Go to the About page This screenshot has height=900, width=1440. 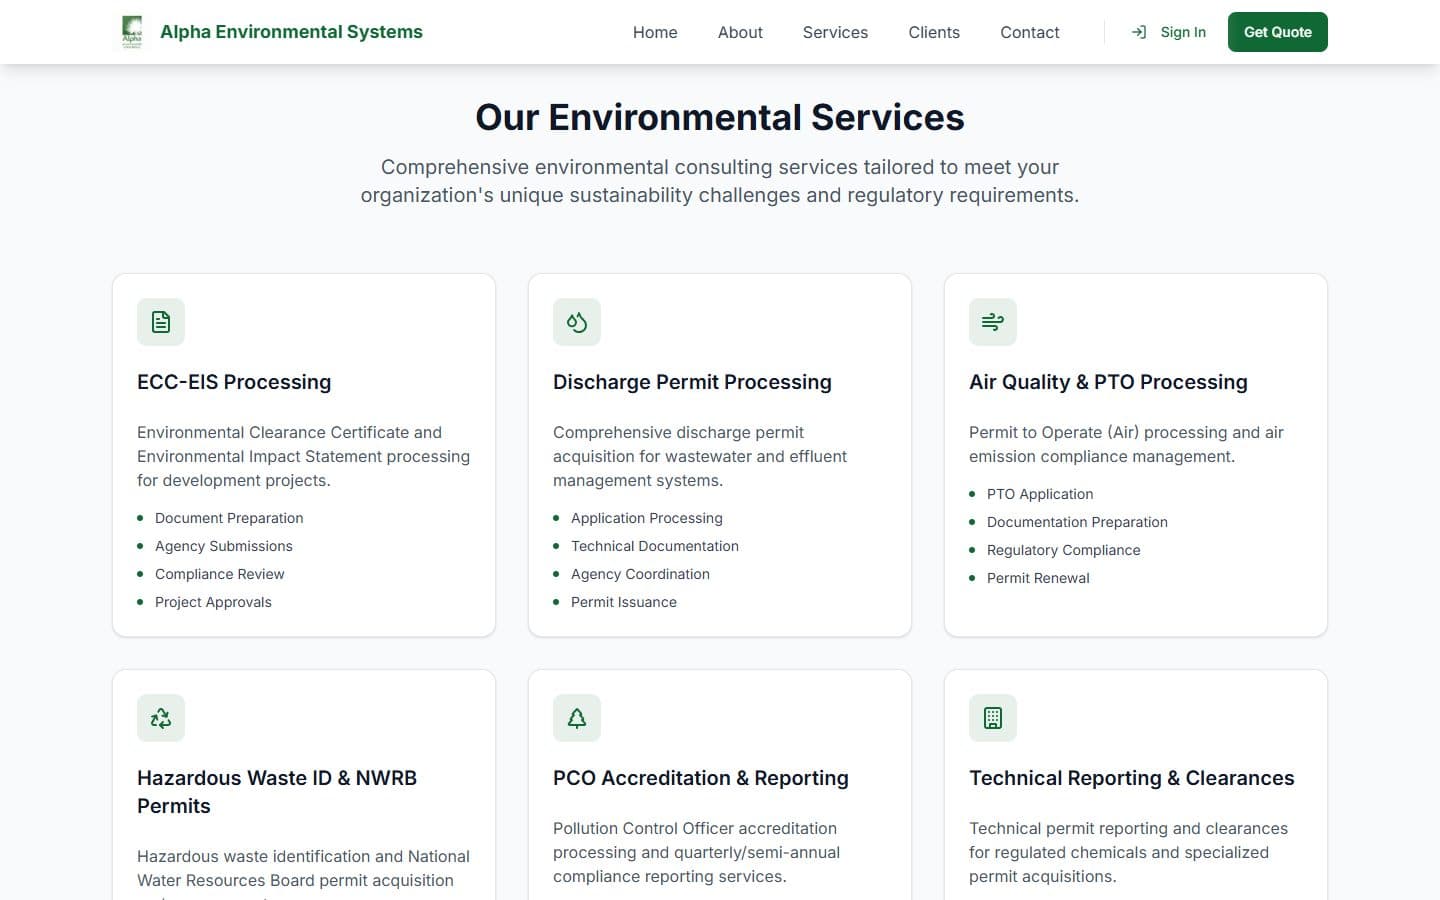tap(740, 32)
